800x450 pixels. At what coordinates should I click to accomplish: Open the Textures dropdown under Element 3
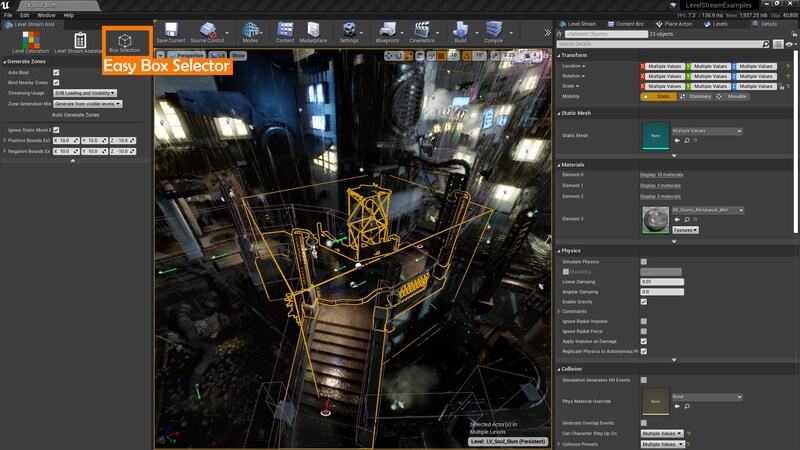[x=685, y=230]
